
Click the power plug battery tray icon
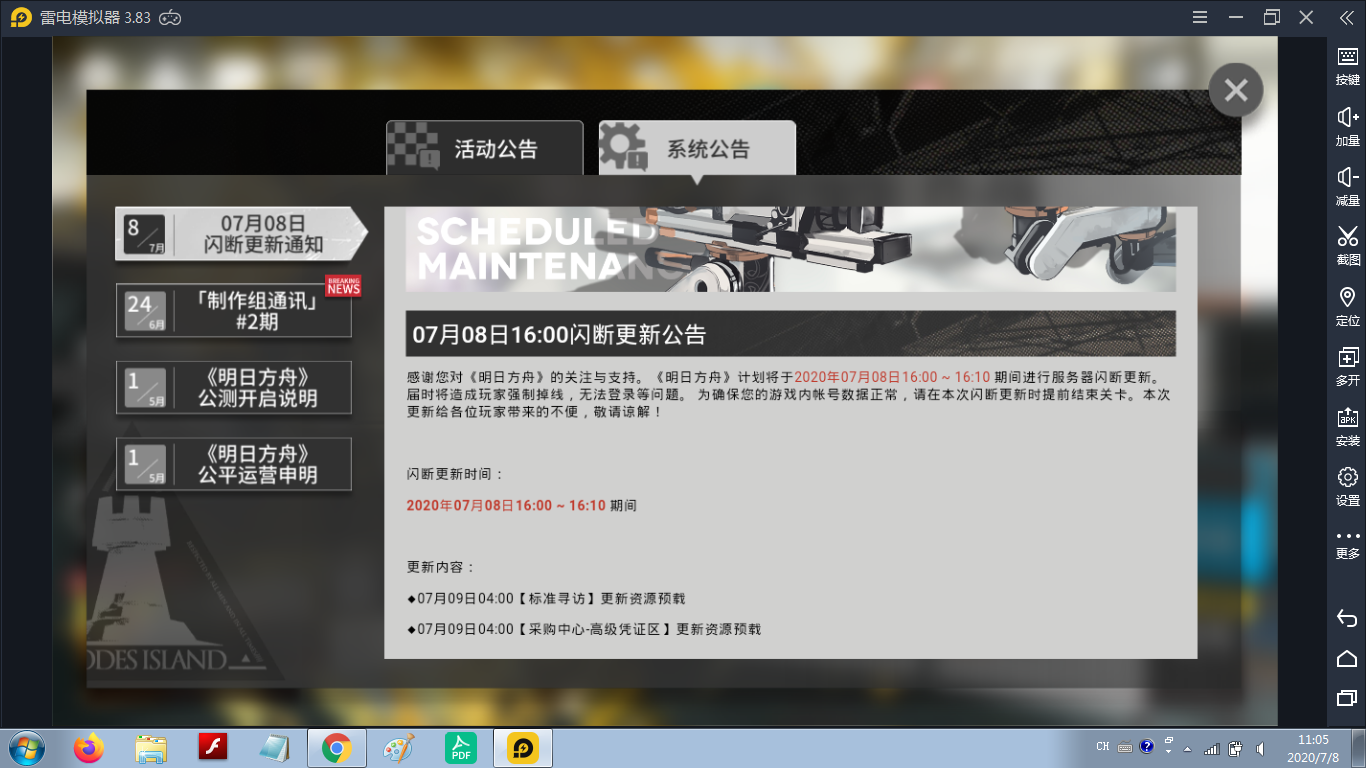[x=1236, y=749]
